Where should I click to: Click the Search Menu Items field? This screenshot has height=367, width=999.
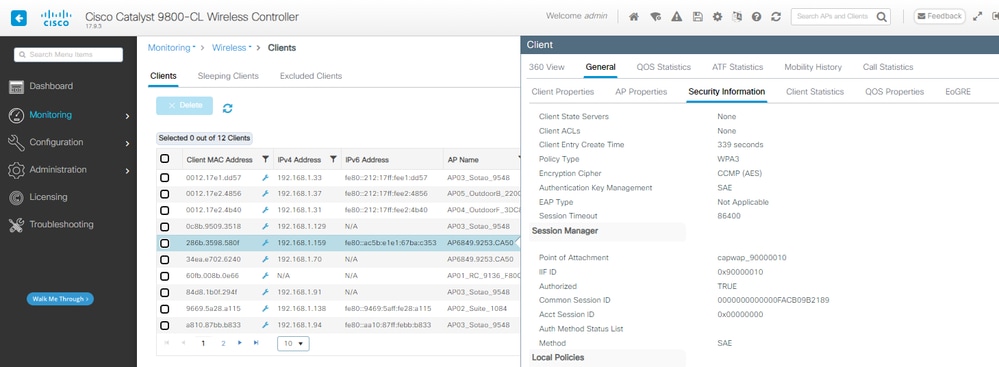click(x=68, y=55)
